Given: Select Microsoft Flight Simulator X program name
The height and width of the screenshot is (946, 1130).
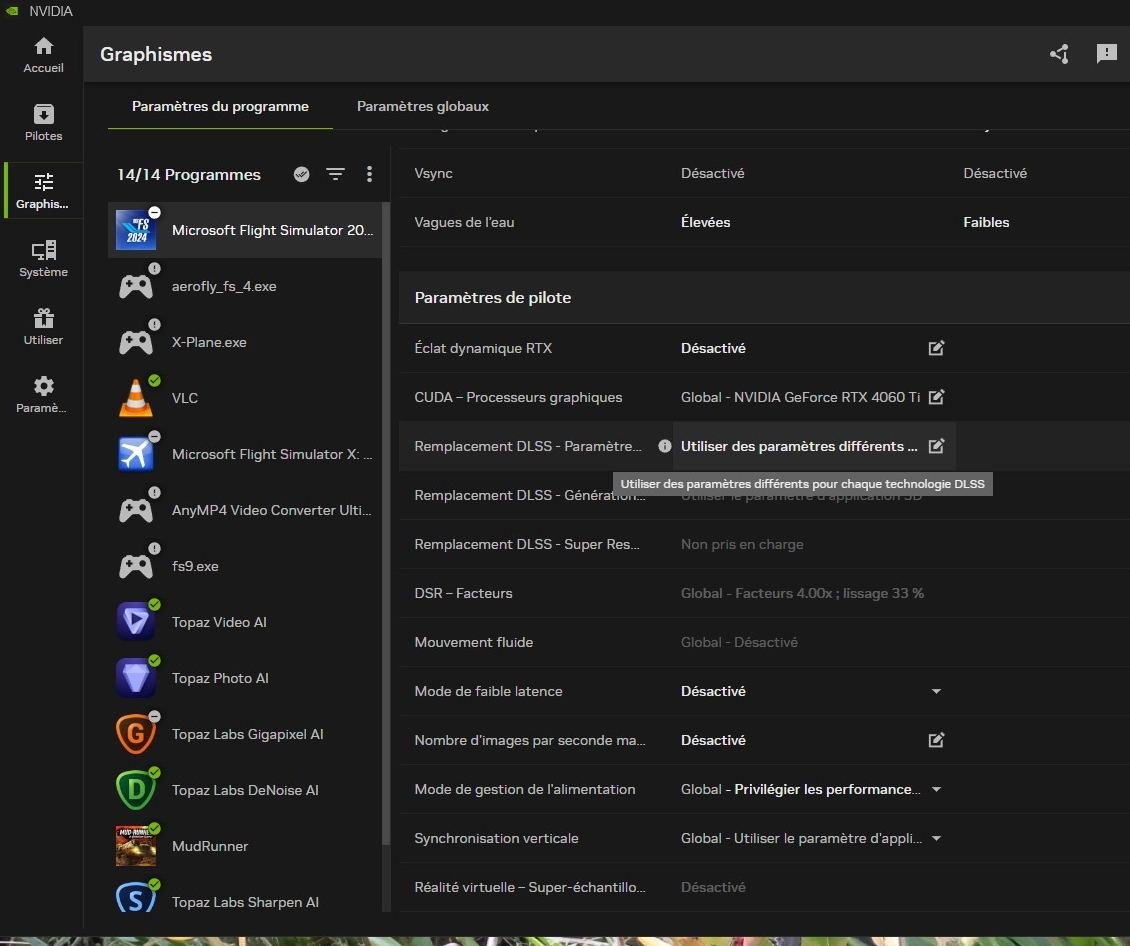Looking at the screenshot, I should pos(272,454).
